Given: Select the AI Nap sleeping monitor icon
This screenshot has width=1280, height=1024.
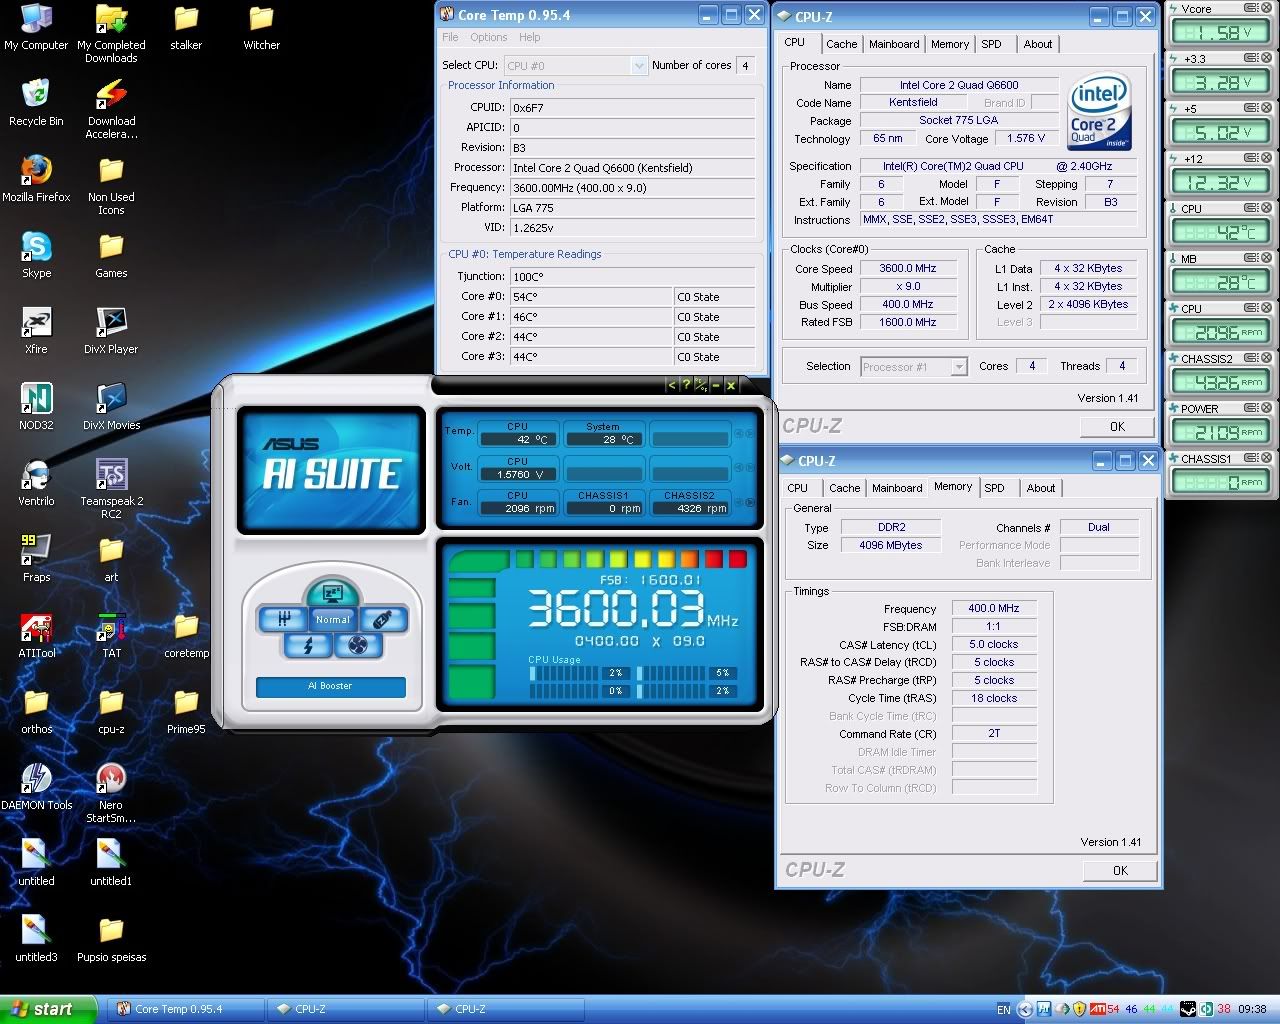Looking at the screenshot, I should pos(333,592).
